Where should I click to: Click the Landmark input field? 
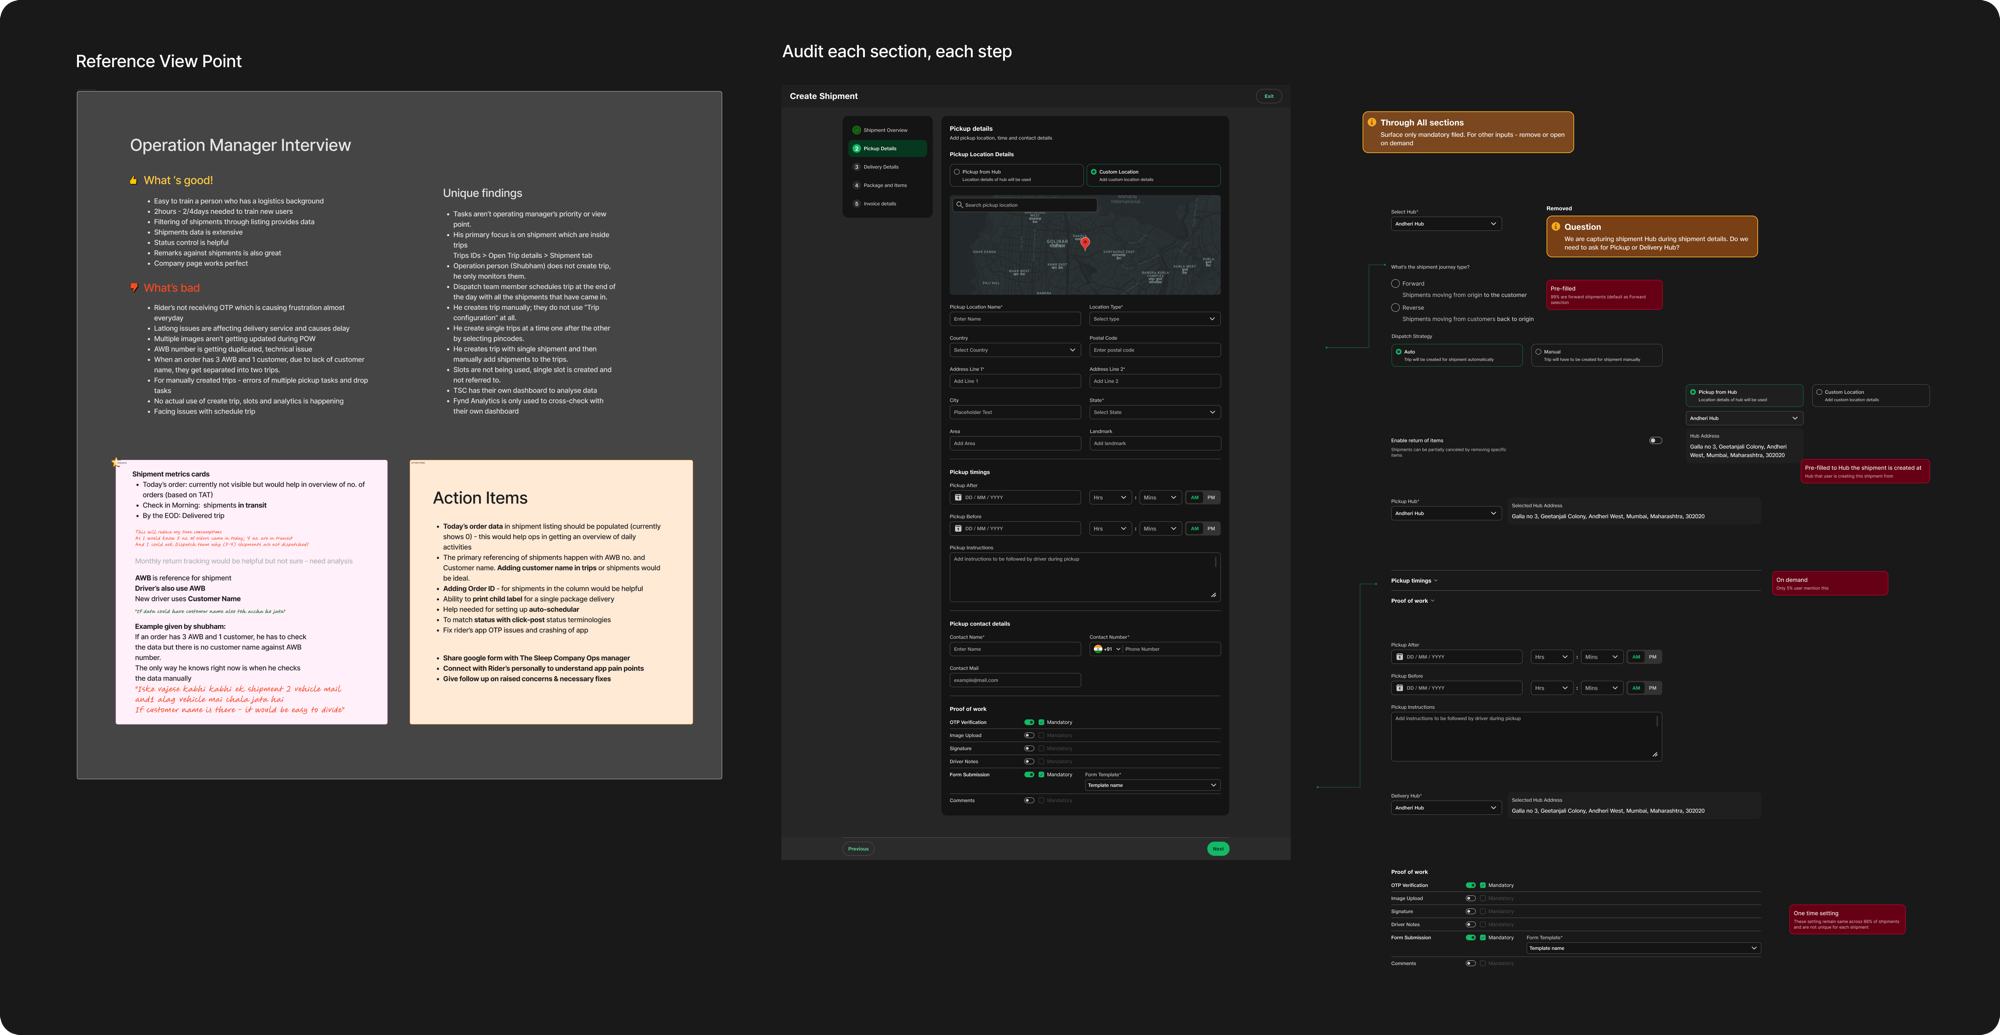tap(1154, 443)
